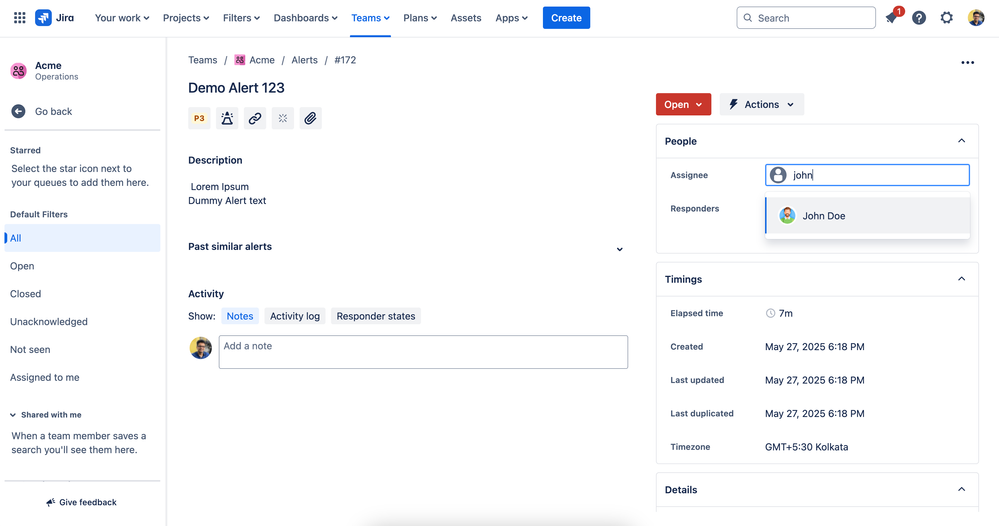Click the paperclip attachment icon
The height and width of the screenshot is (526, 999).
tap(310, 118)
